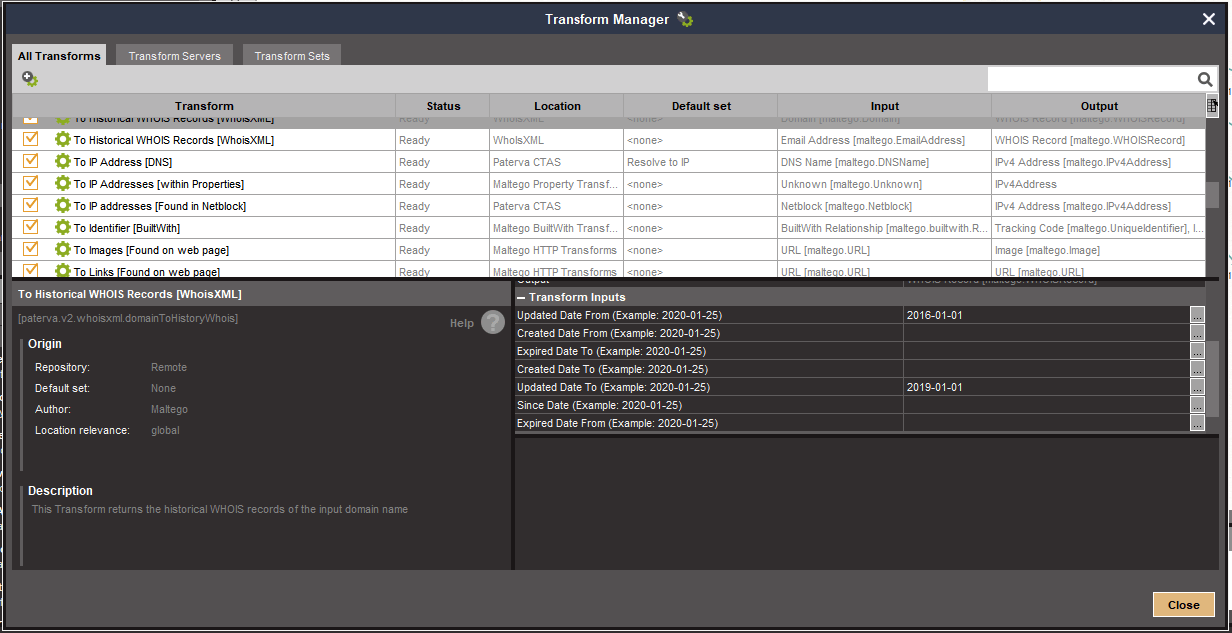Sort by the Transform column header

click(x=204, y=106)
